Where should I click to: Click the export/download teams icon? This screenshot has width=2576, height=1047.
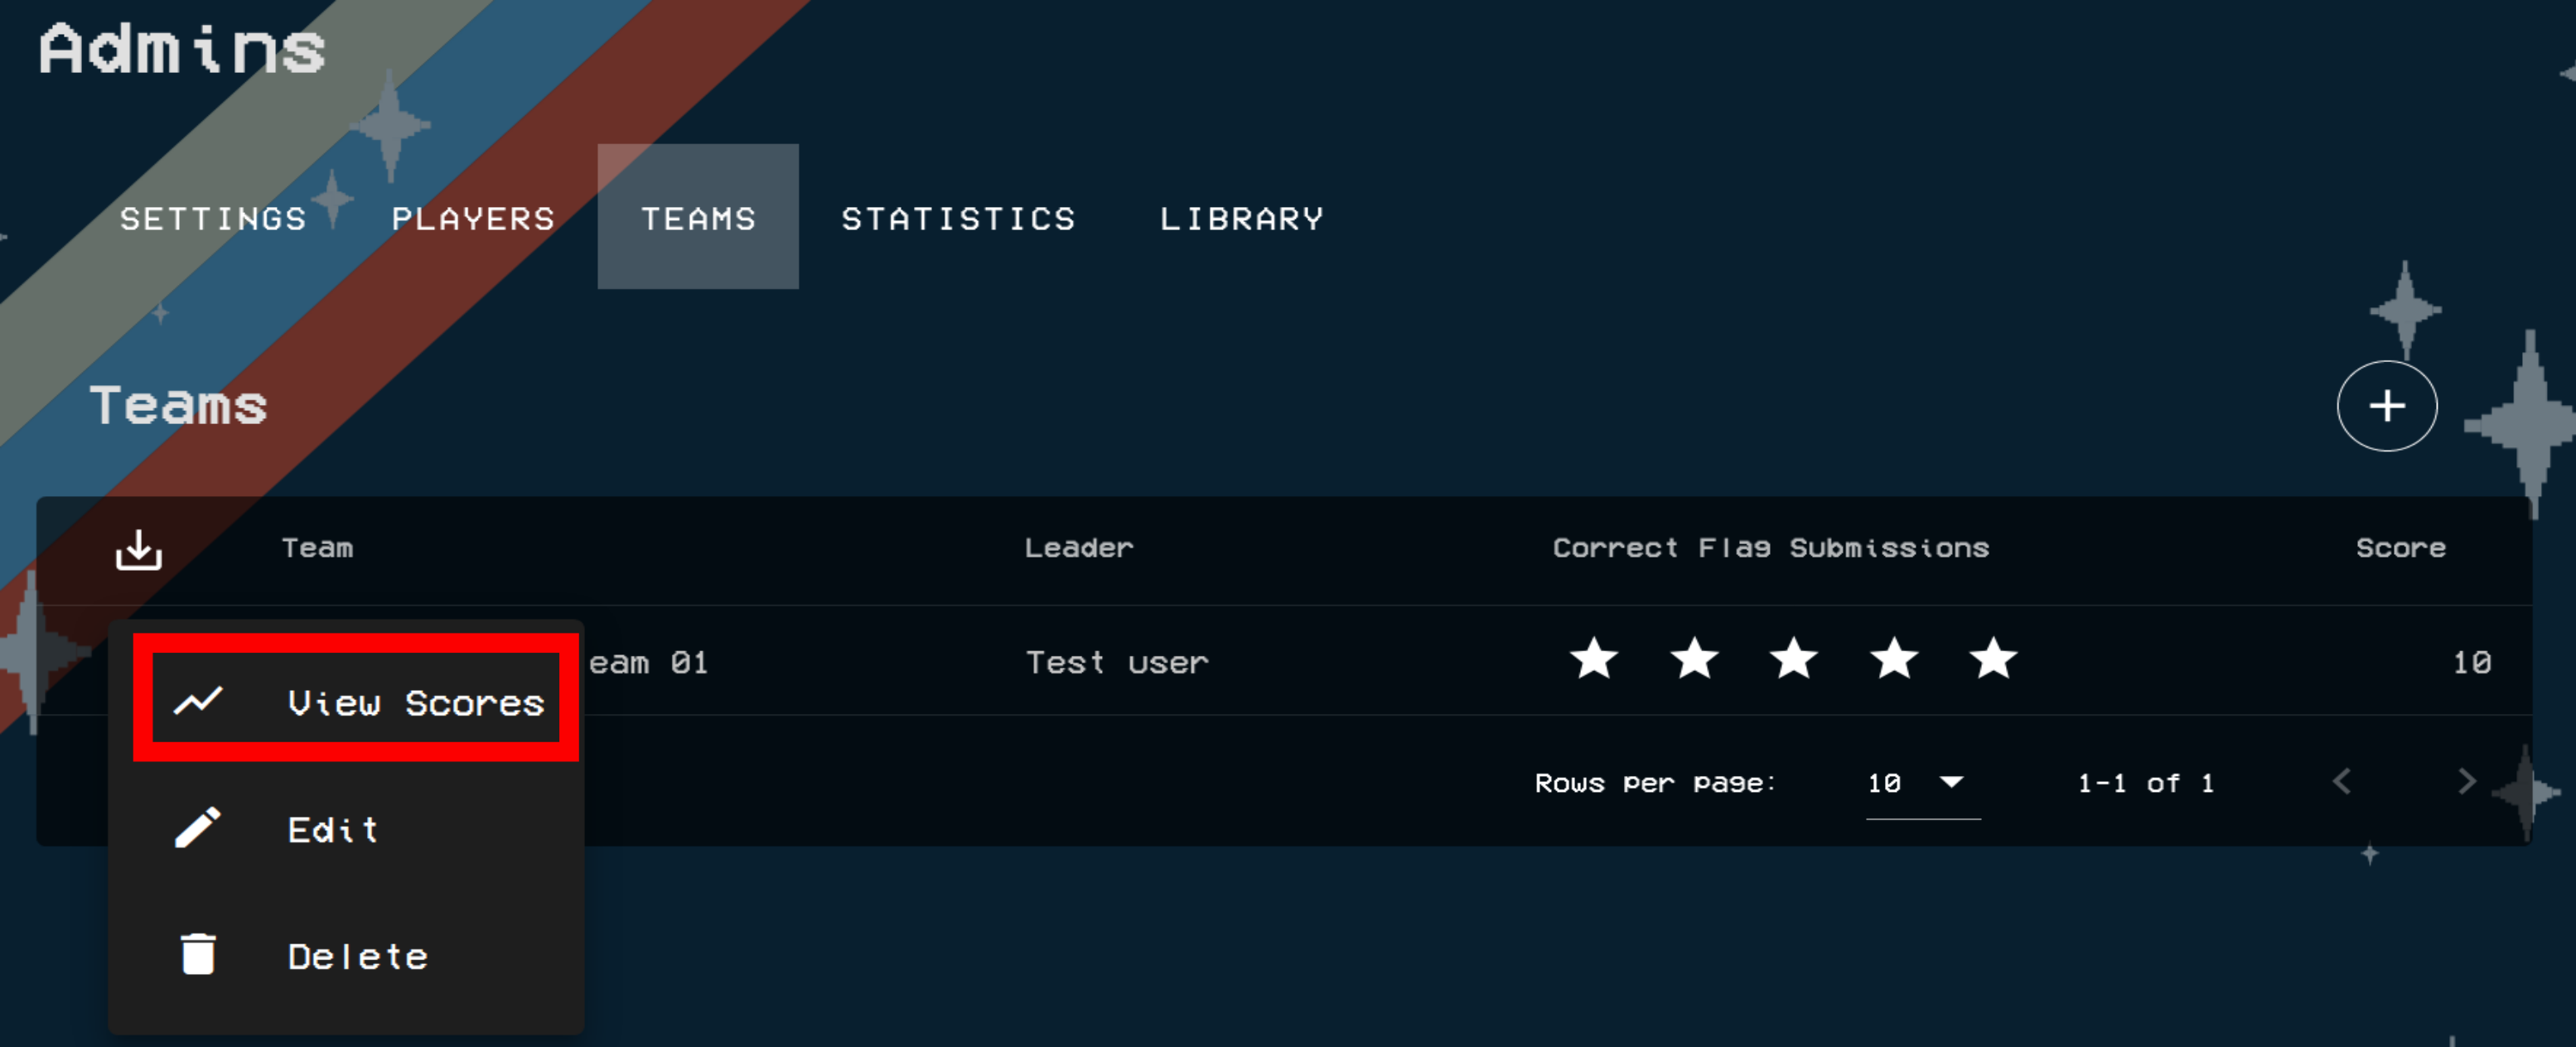[x=138, y=548]
